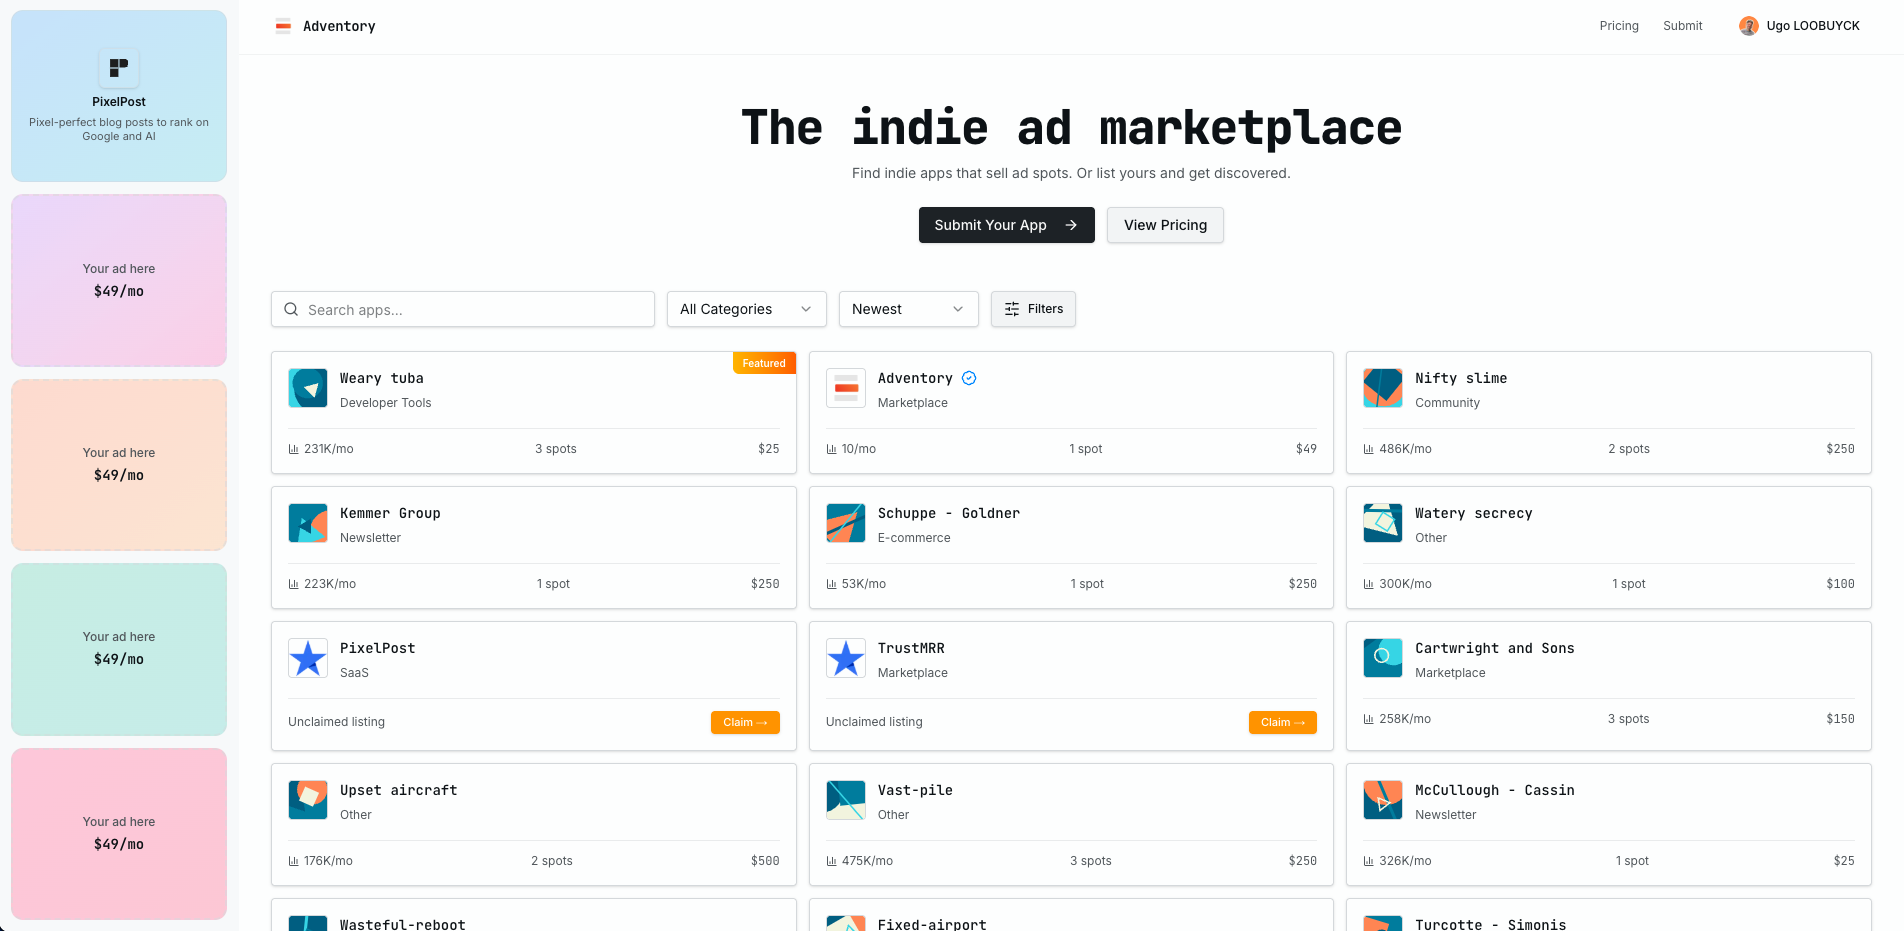Go to Pricing in the top navigation
Viewport: 1904px width, 931px height.
click(1618, 26)
